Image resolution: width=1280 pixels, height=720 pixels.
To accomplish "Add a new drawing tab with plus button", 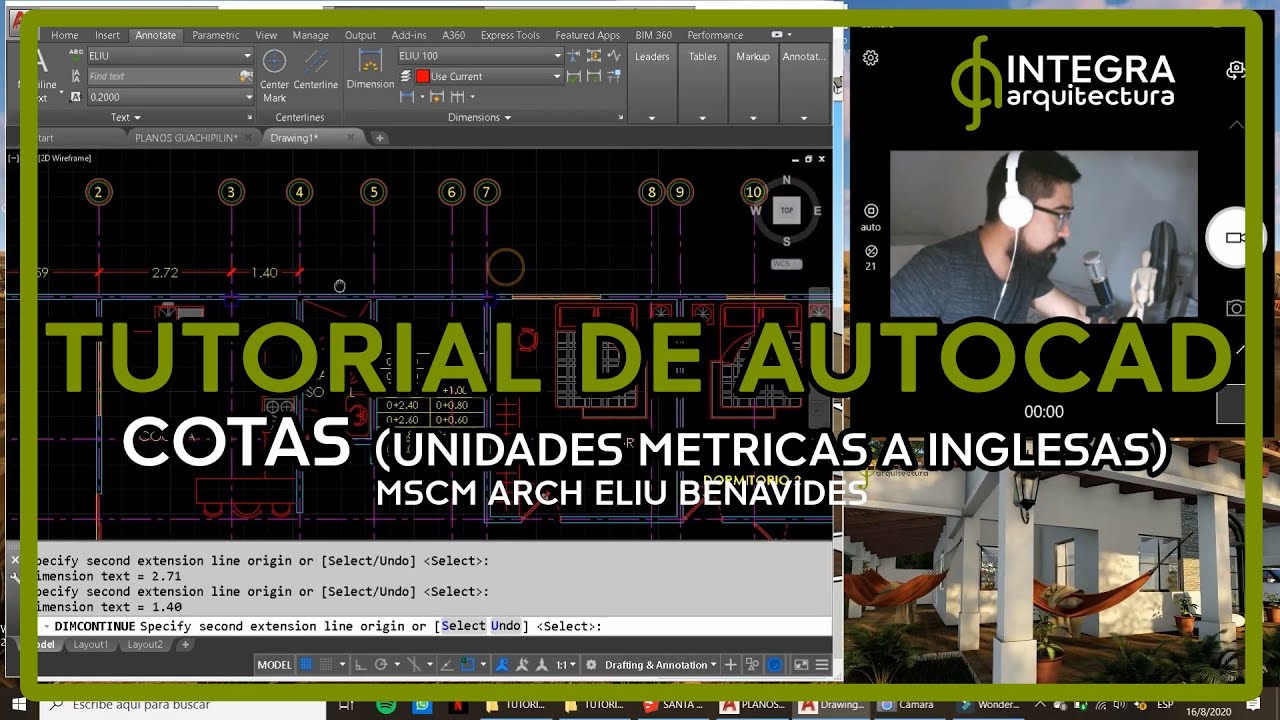I will click(x=380, y=138).
